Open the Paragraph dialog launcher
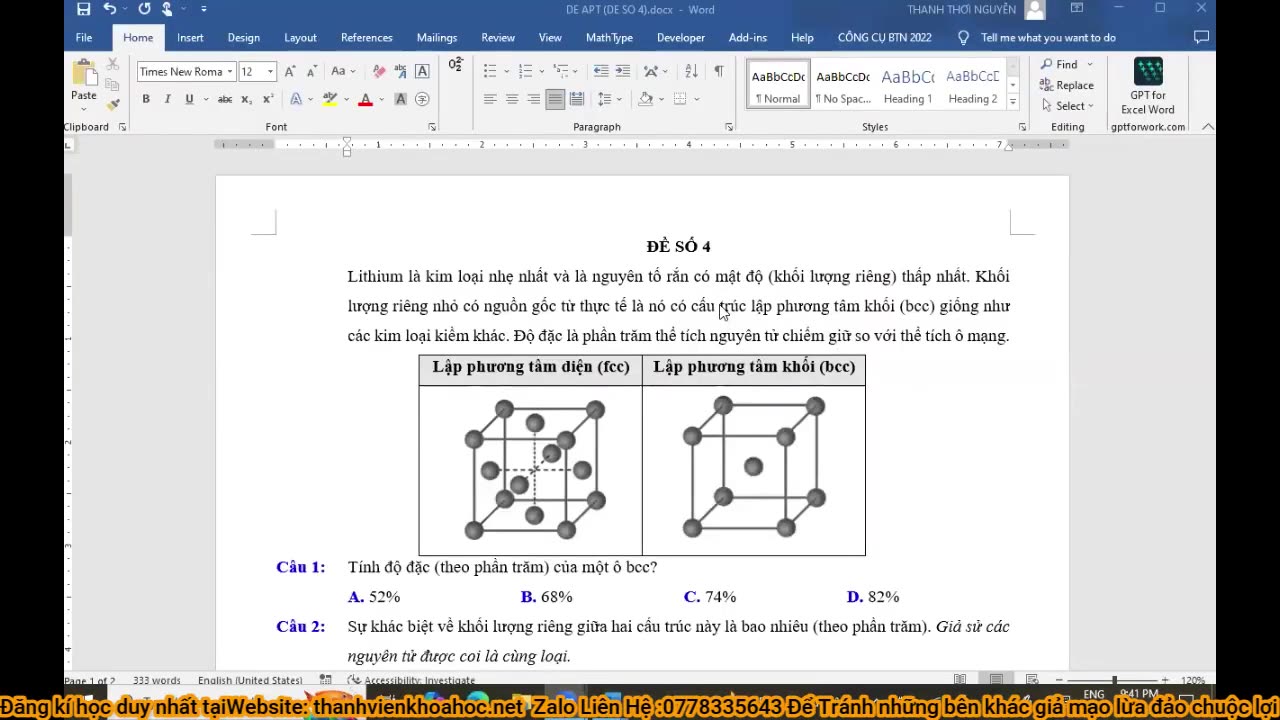The image size is (1280, 720). [729, 127]
